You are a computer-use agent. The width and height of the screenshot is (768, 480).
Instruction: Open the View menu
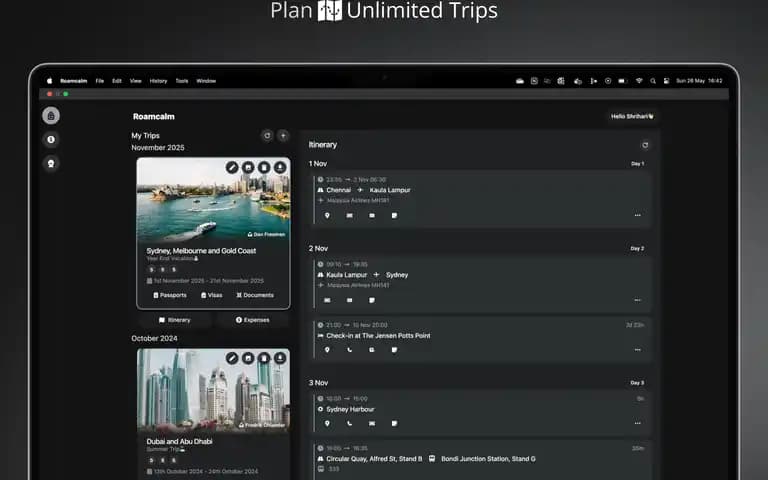coord(136,81)
